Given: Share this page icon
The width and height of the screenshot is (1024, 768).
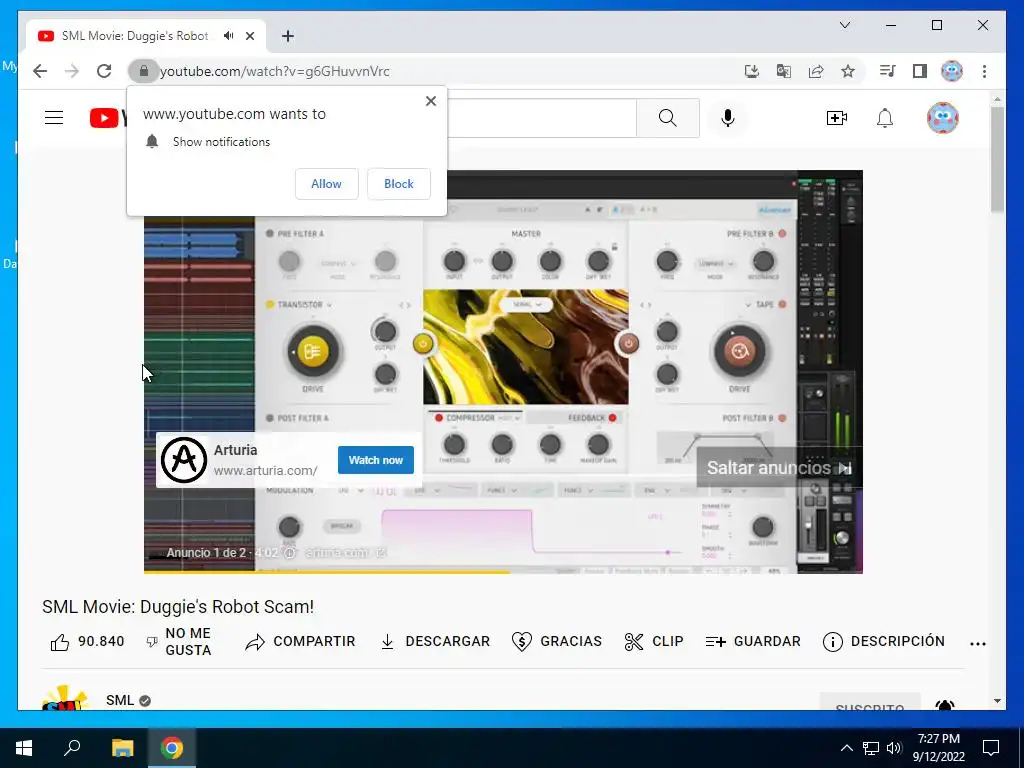Looking at the screenshot, I should [x=816, y=71].
